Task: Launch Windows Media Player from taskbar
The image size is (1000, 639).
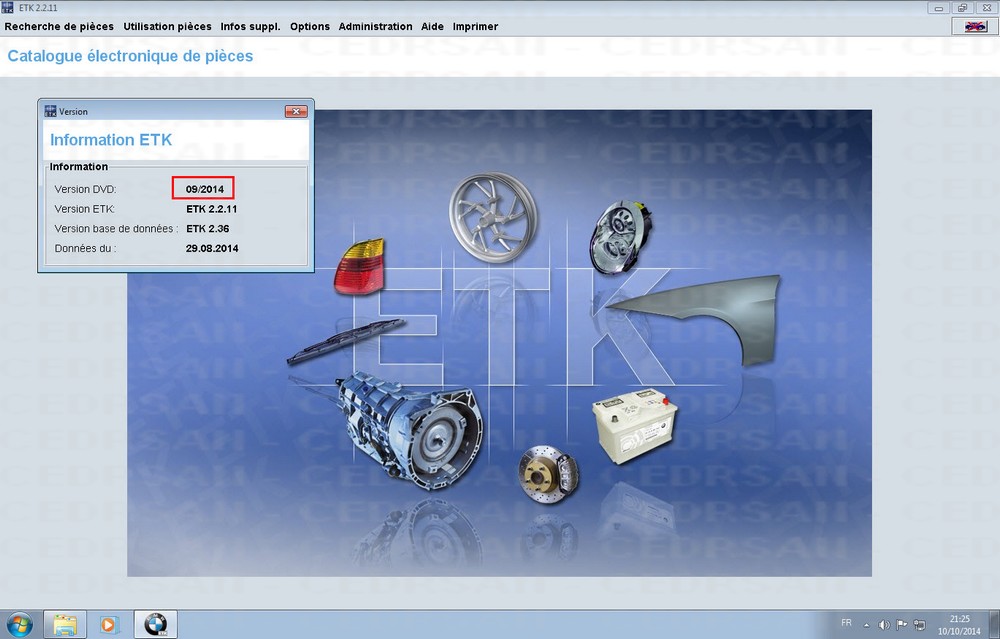Action: coord(108,624)
